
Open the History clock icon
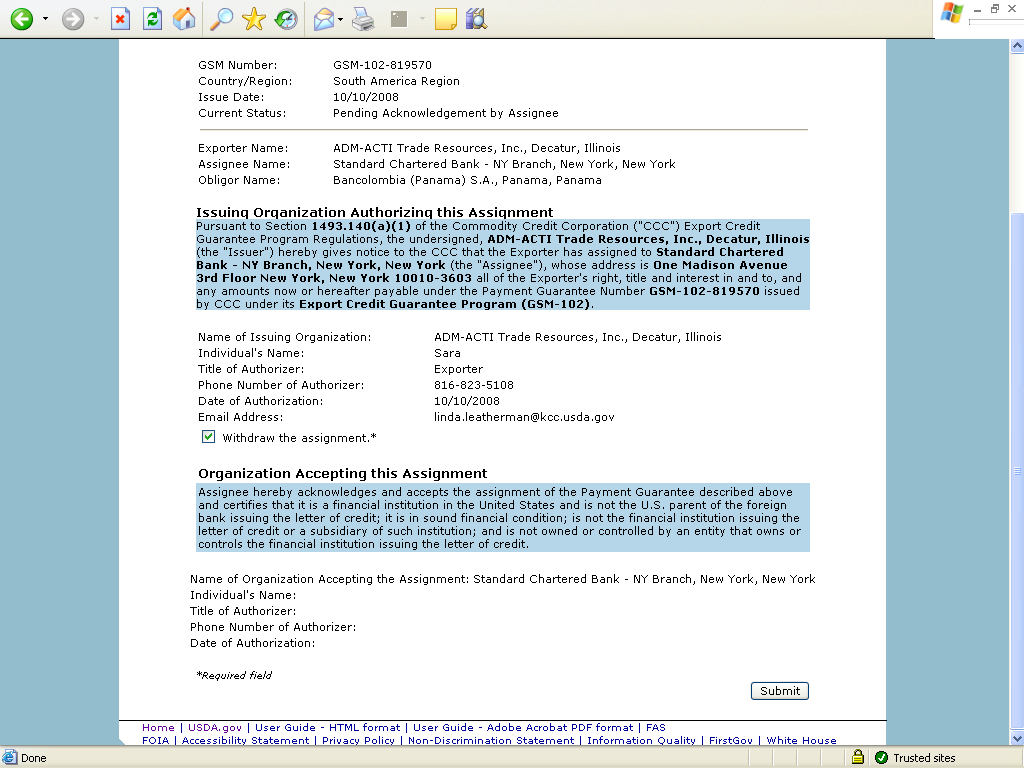tap(286, 19)
